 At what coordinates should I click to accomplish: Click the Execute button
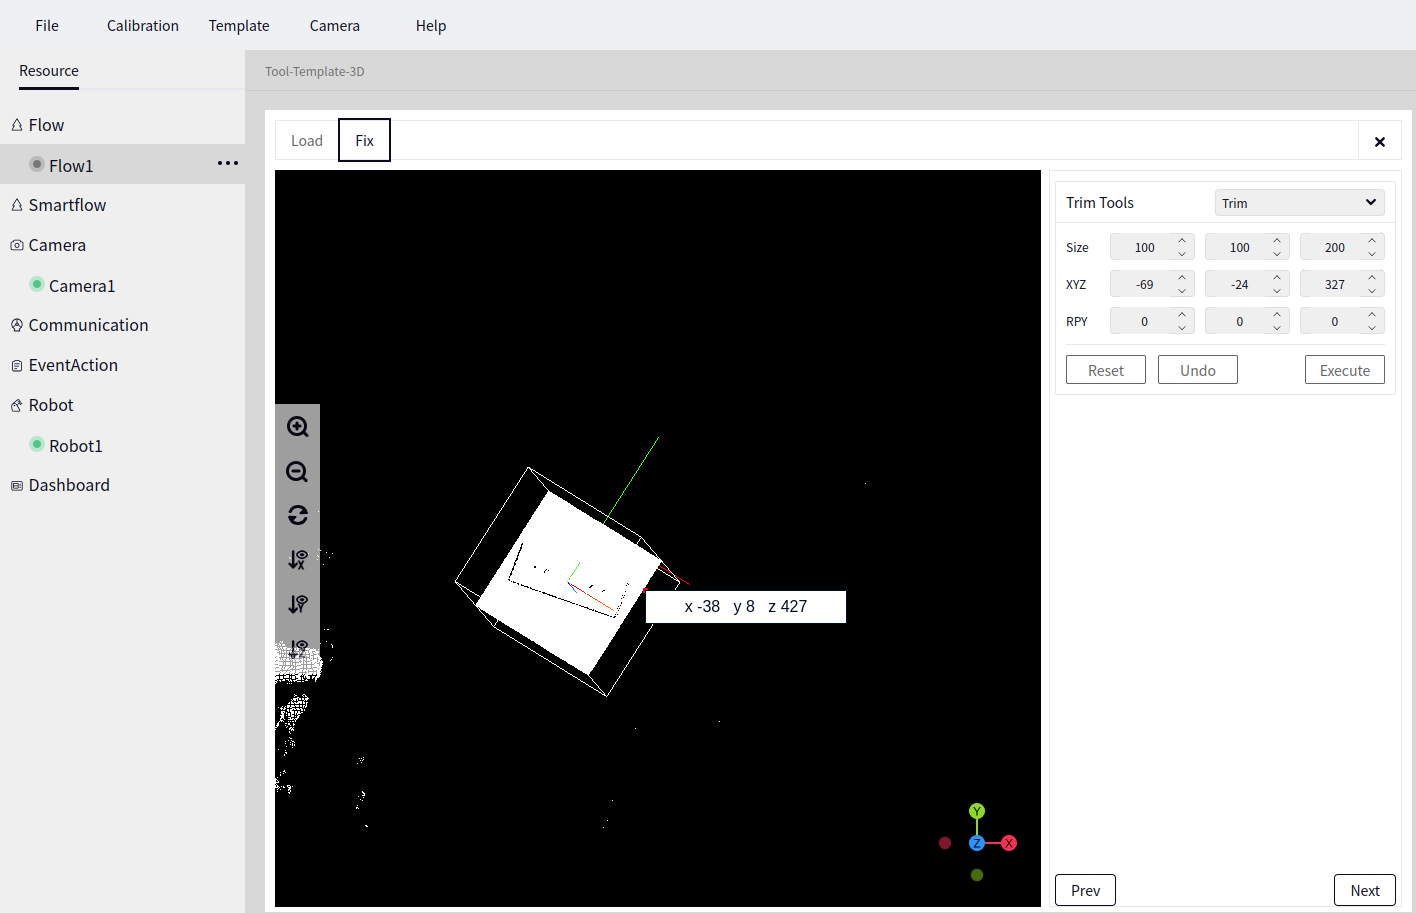[1345, 370]
